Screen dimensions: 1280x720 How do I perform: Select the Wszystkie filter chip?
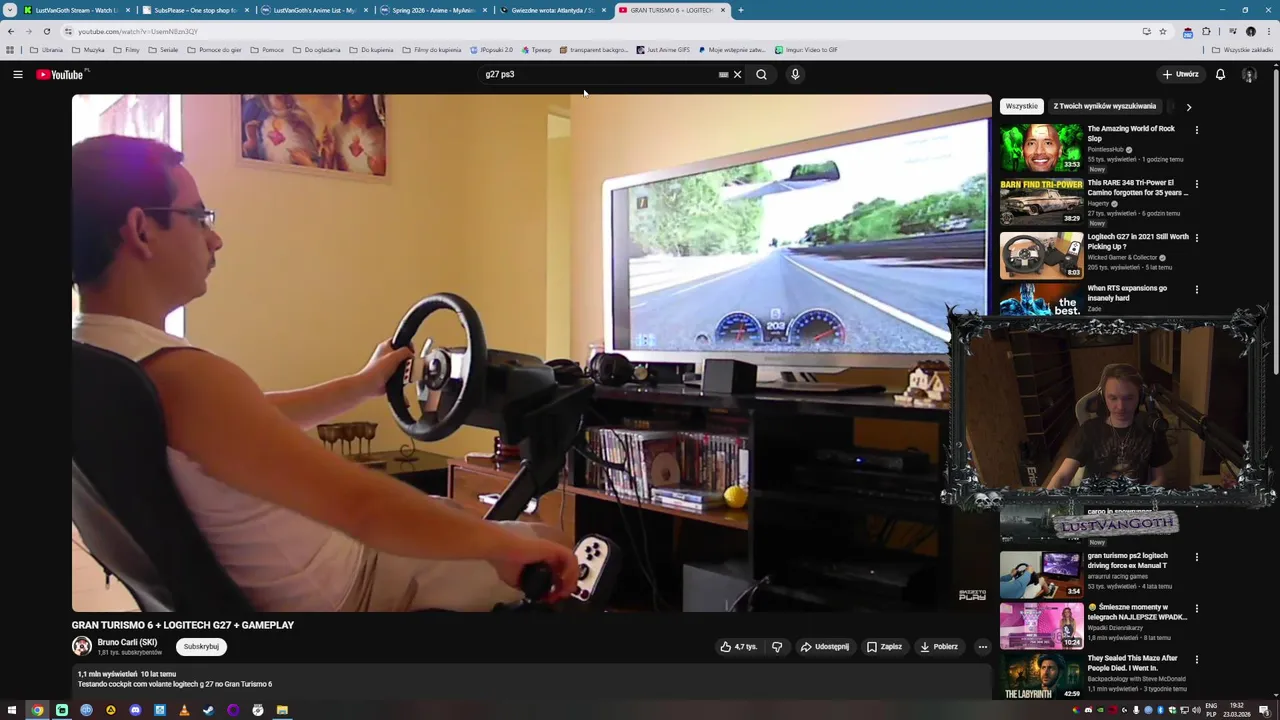(1022, 106)
